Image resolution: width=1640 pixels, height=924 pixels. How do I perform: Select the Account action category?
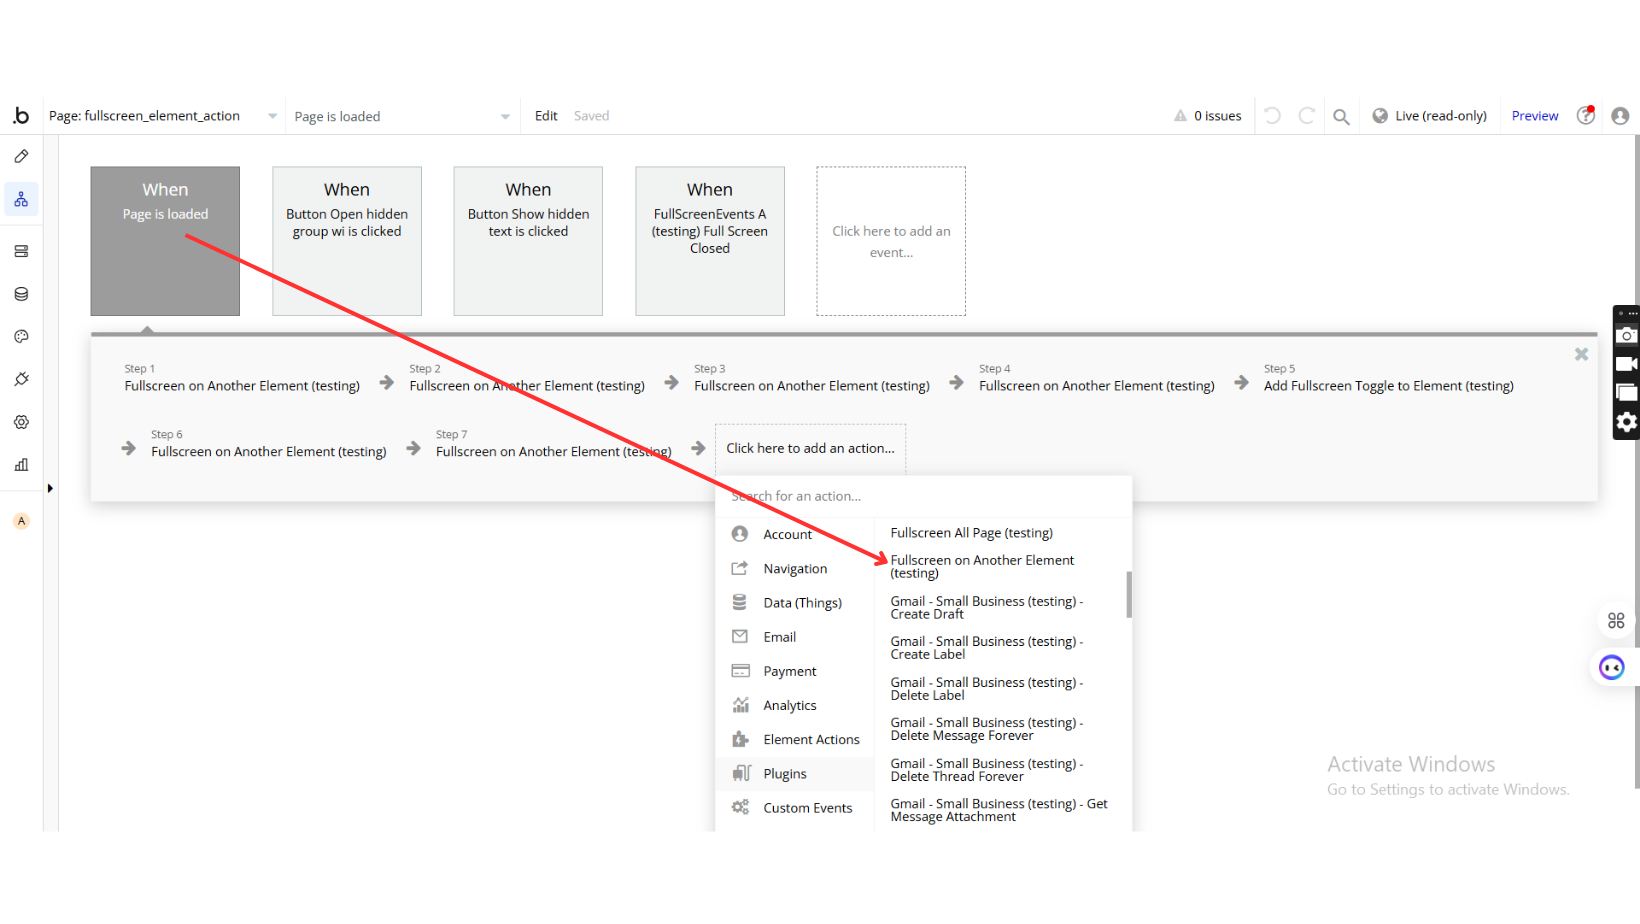pos(796,535)
